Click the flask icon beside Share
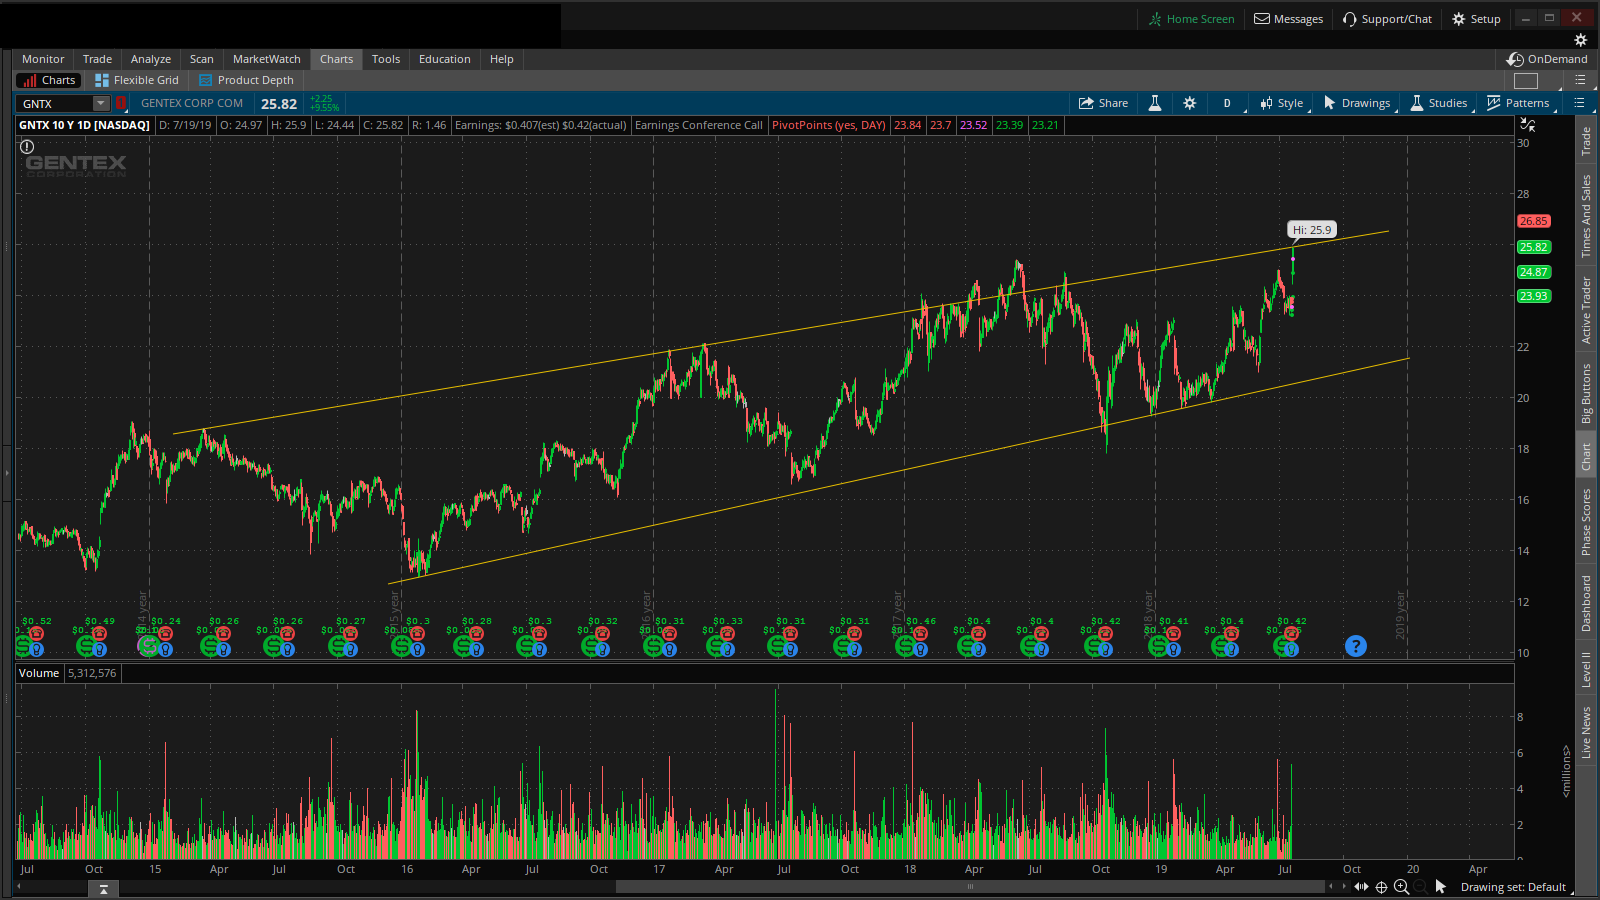The image size is (1600, 900). [1155, 103]
